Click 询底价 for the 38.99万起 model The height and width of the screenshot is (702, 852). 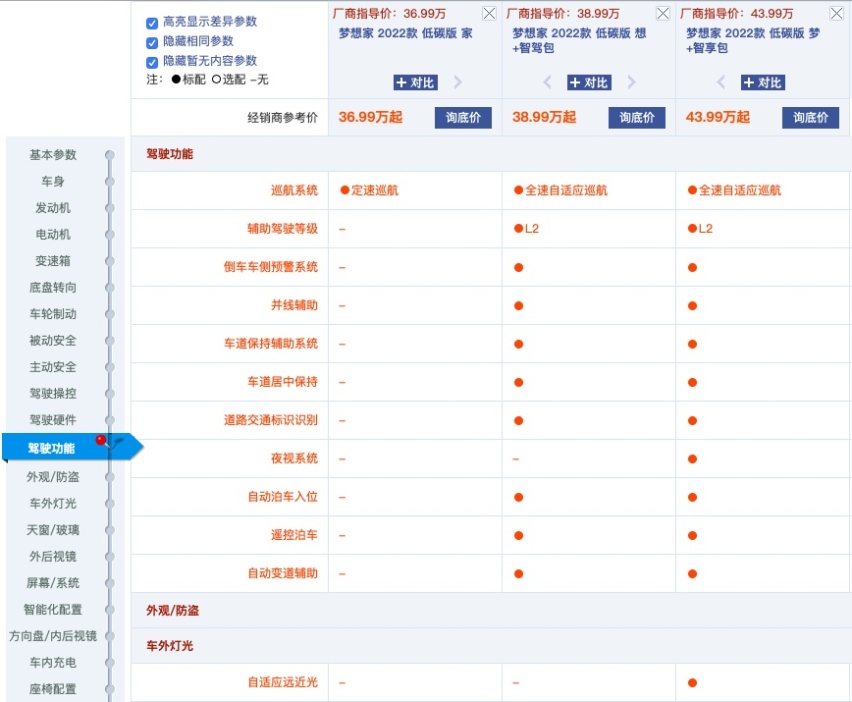pyautogui.click(x=637, y=117)
